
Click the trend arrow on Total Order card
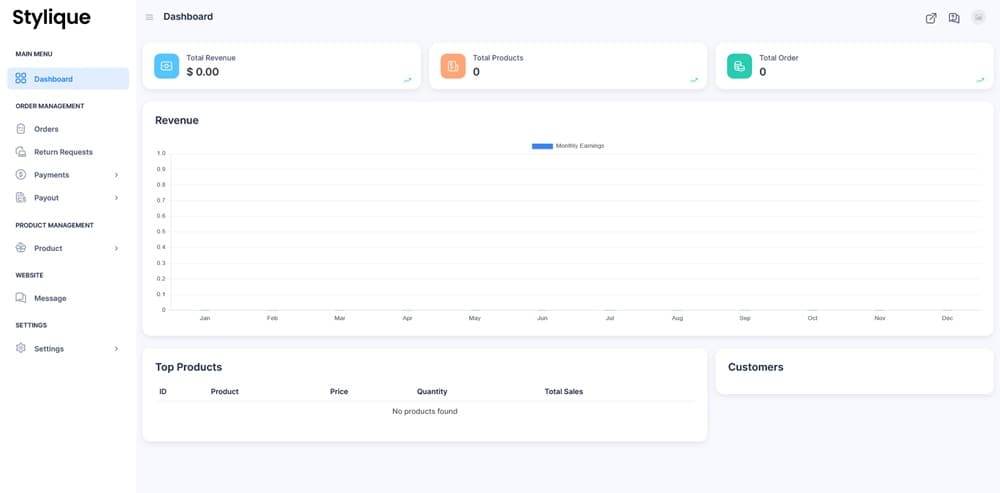[980, 80]
